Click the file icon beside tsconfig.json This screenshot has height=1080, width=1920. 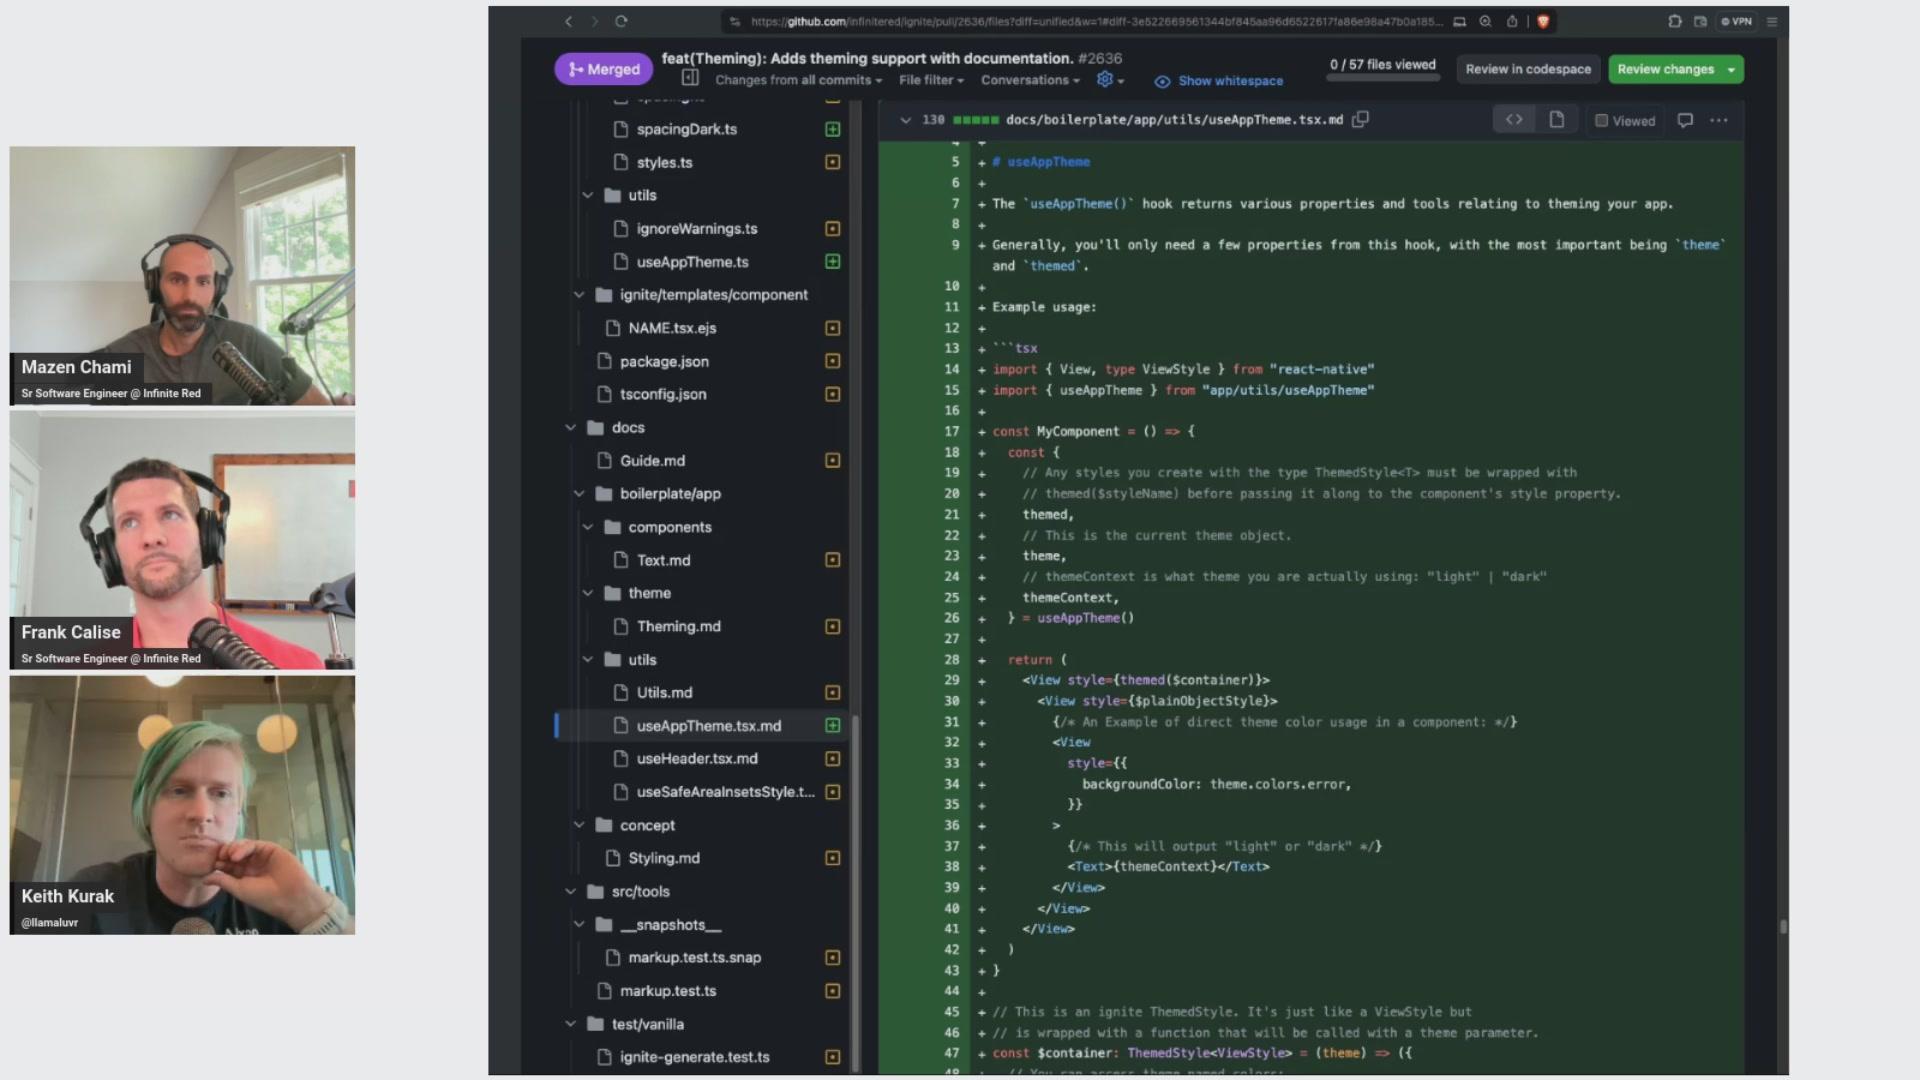coord(604,394)
